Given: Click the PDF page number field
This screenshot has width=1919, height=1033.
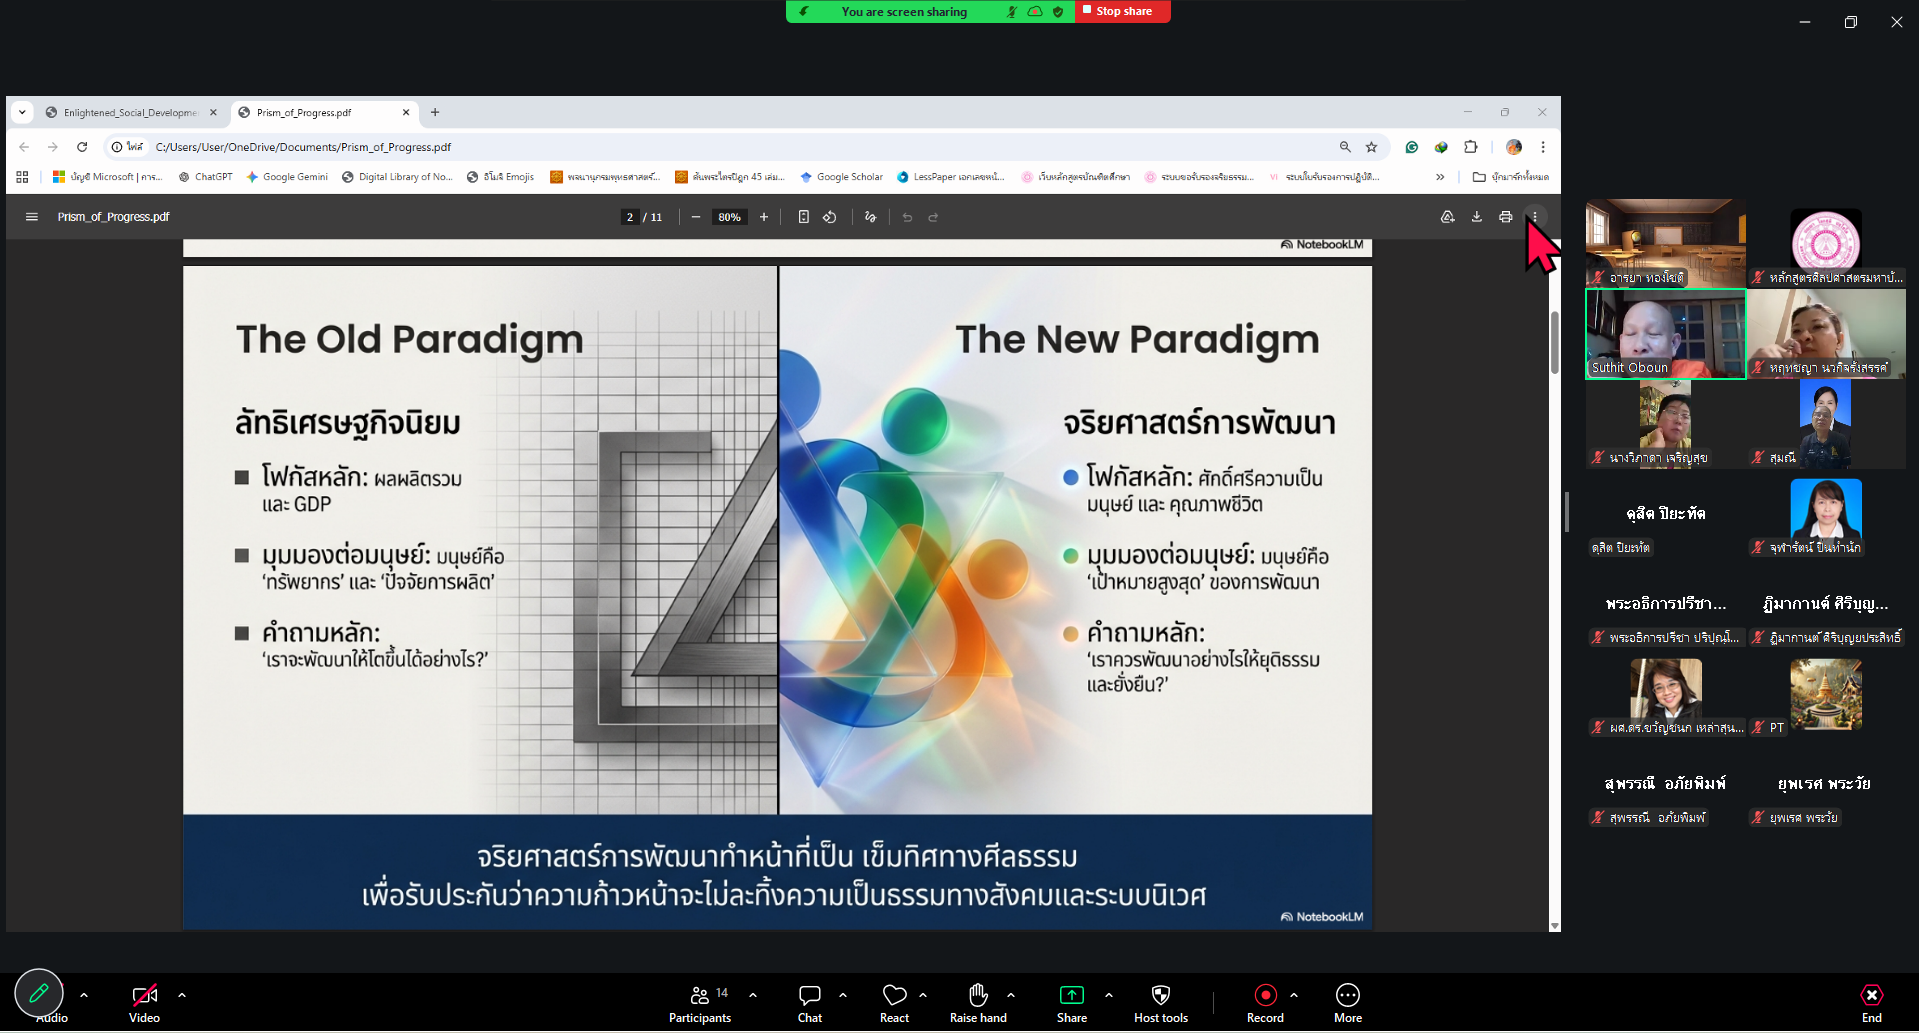Looking at the screenshot, I should click(x=630, y=217).
